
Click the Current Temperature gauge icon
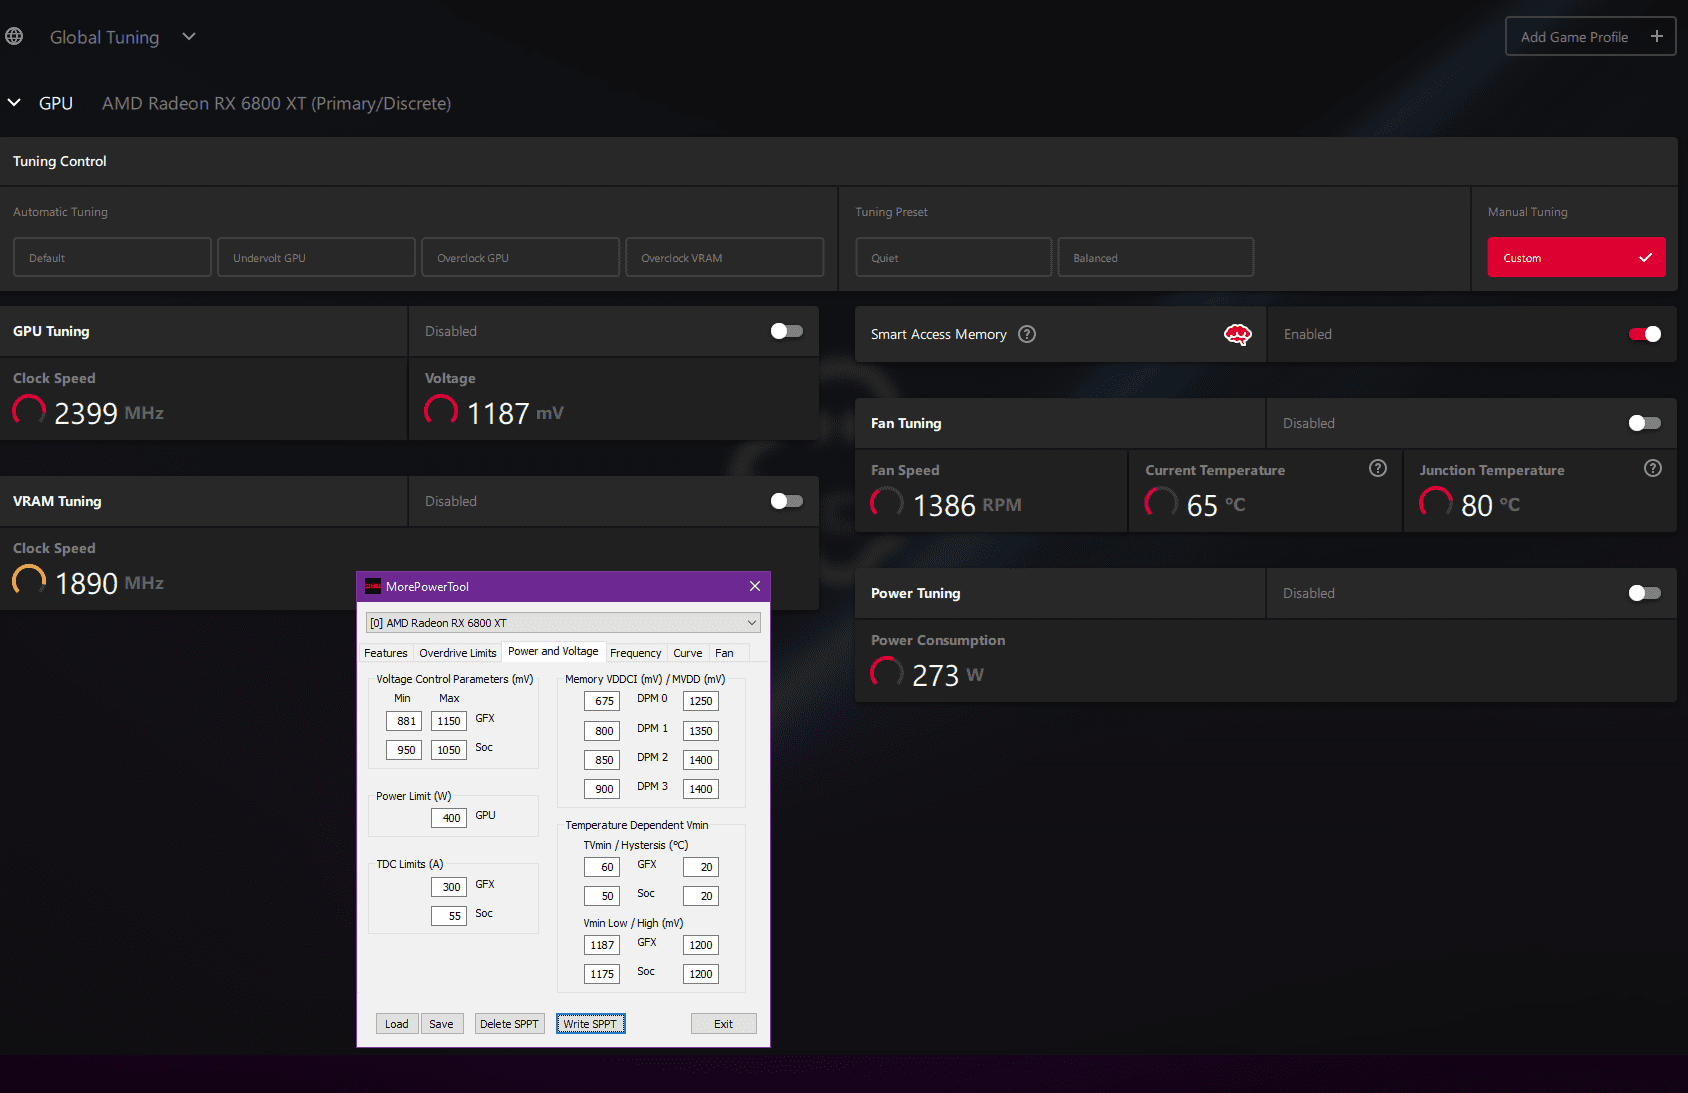click(x=1161, y=503)
